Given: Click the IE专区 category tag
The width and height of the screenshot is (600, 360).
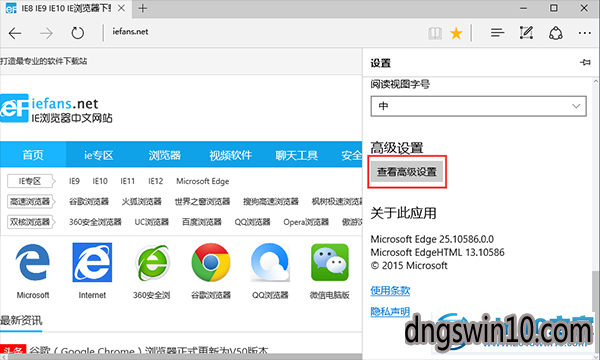Looking at the screenshot, I should 31,181.
